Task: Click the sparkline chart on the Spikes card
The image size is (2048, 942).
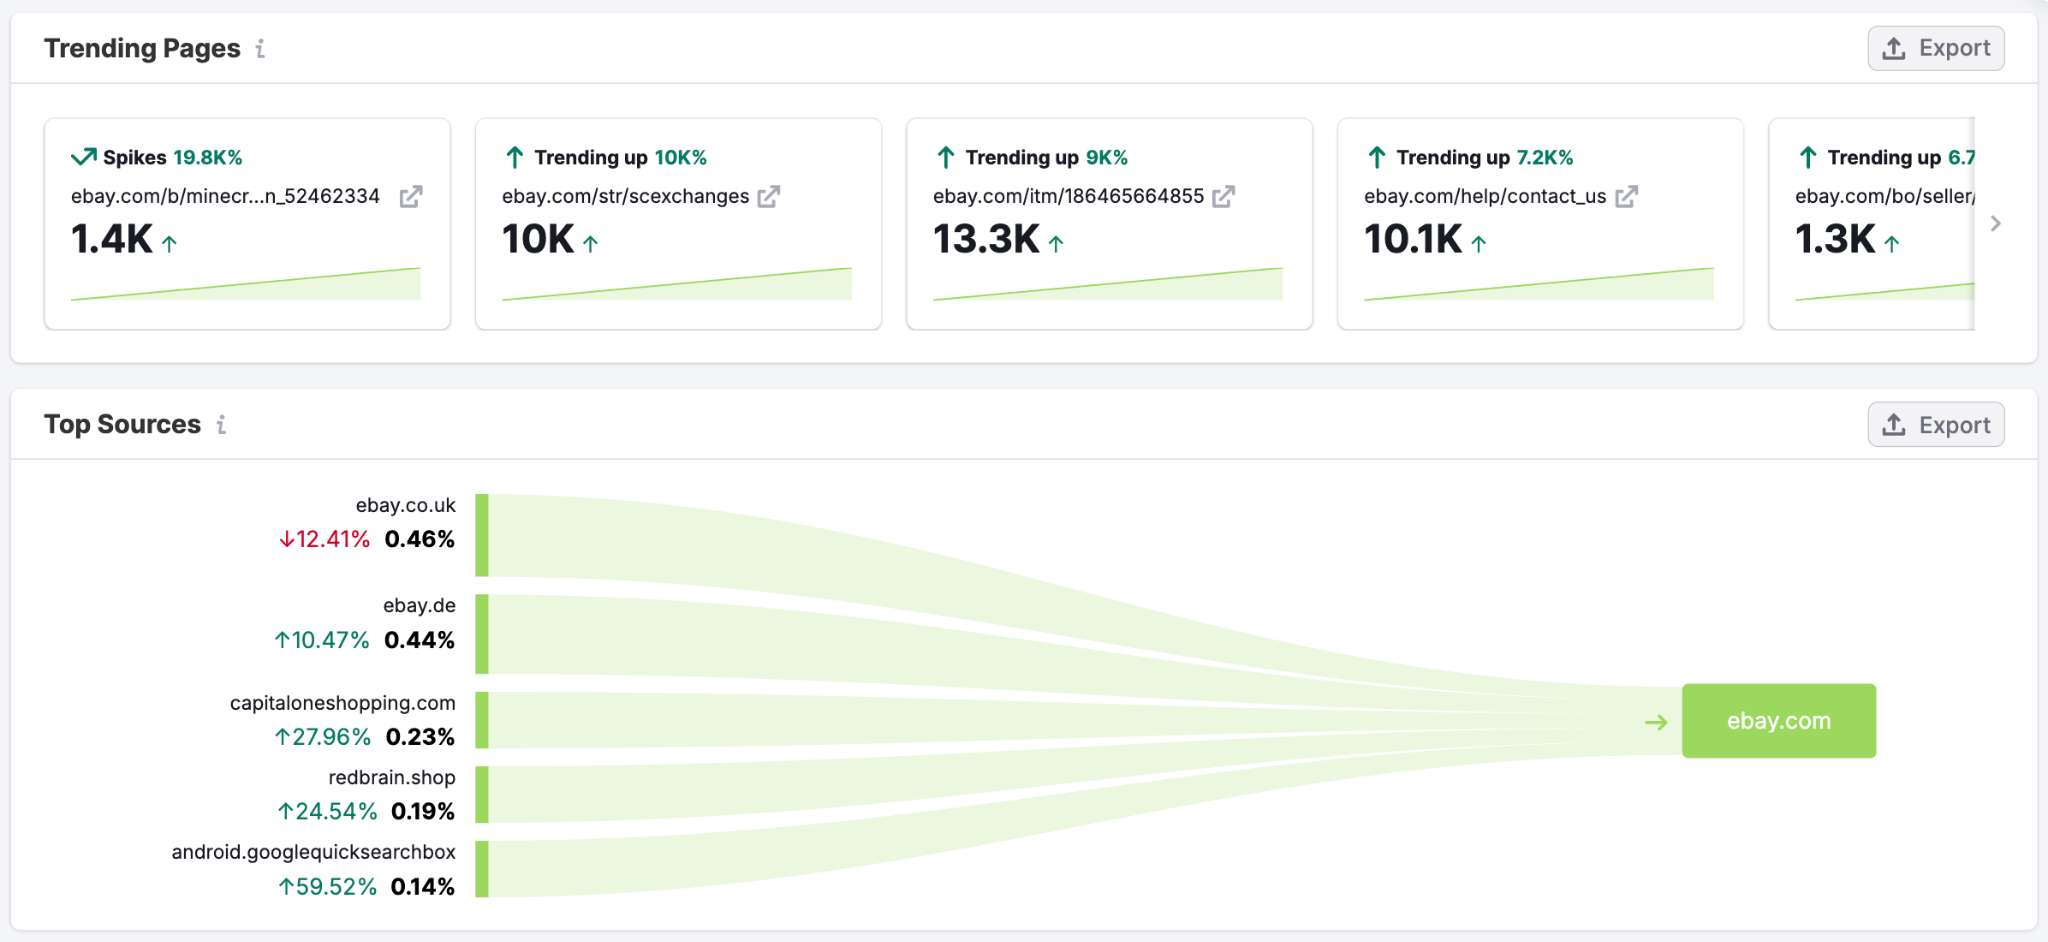Action: point(246,283)
